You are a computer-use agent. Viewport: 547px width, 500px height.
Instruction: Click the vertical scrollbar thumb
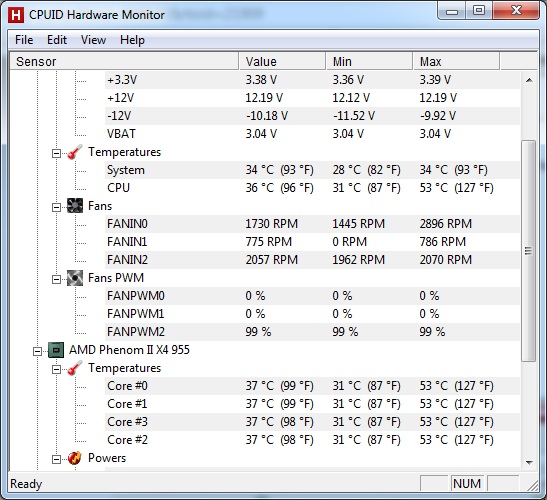(529, 251)
